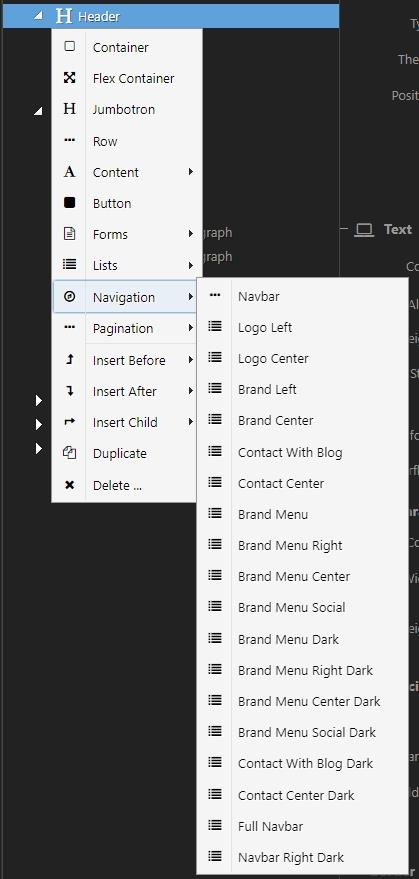
Task: Click the Flex Container cross-arrows icon
Action: click(x=70, y=78)
